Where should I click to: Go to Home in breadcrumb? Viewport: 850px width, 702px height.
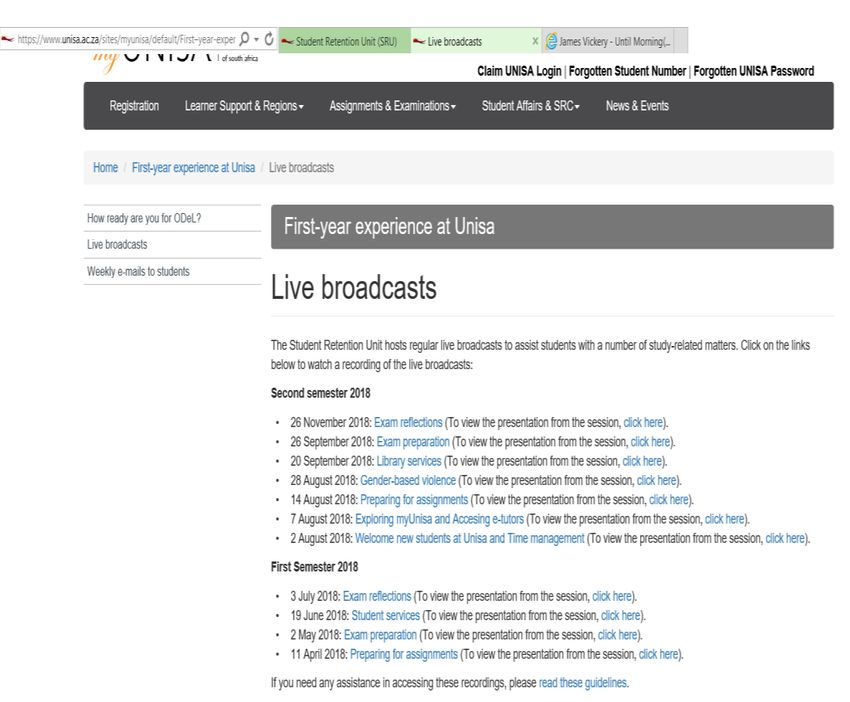coord(105,168)
